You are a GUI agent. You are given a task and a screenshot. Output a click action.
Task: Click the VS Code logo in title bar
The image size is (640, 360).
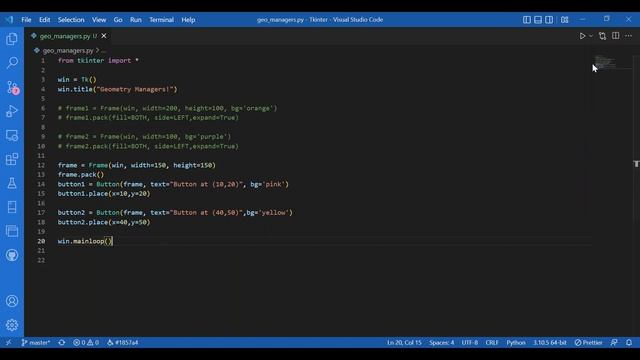9,20
